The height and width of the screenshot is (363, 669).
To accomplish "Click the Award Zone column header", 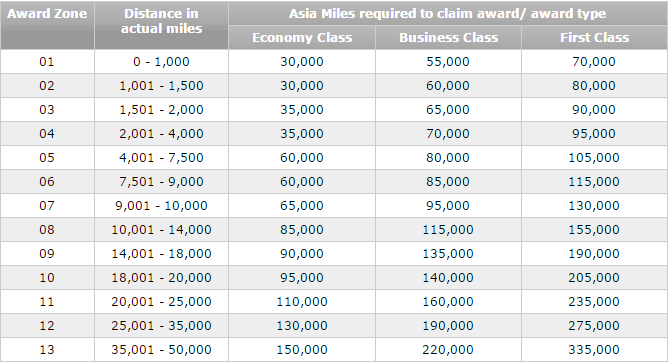I will tap(47, 25).
